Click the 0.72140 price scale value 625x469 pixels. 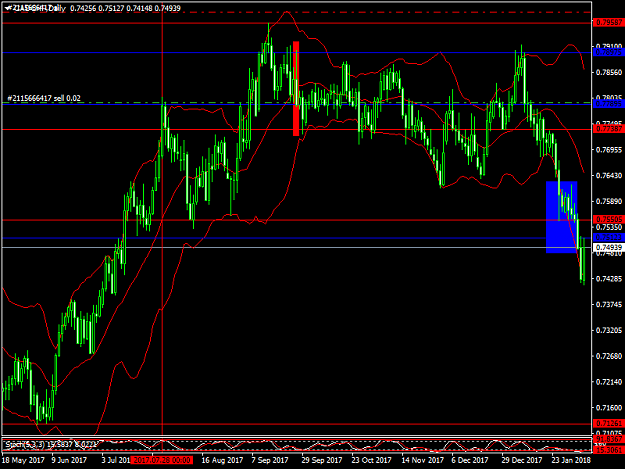tap(609, 382)
